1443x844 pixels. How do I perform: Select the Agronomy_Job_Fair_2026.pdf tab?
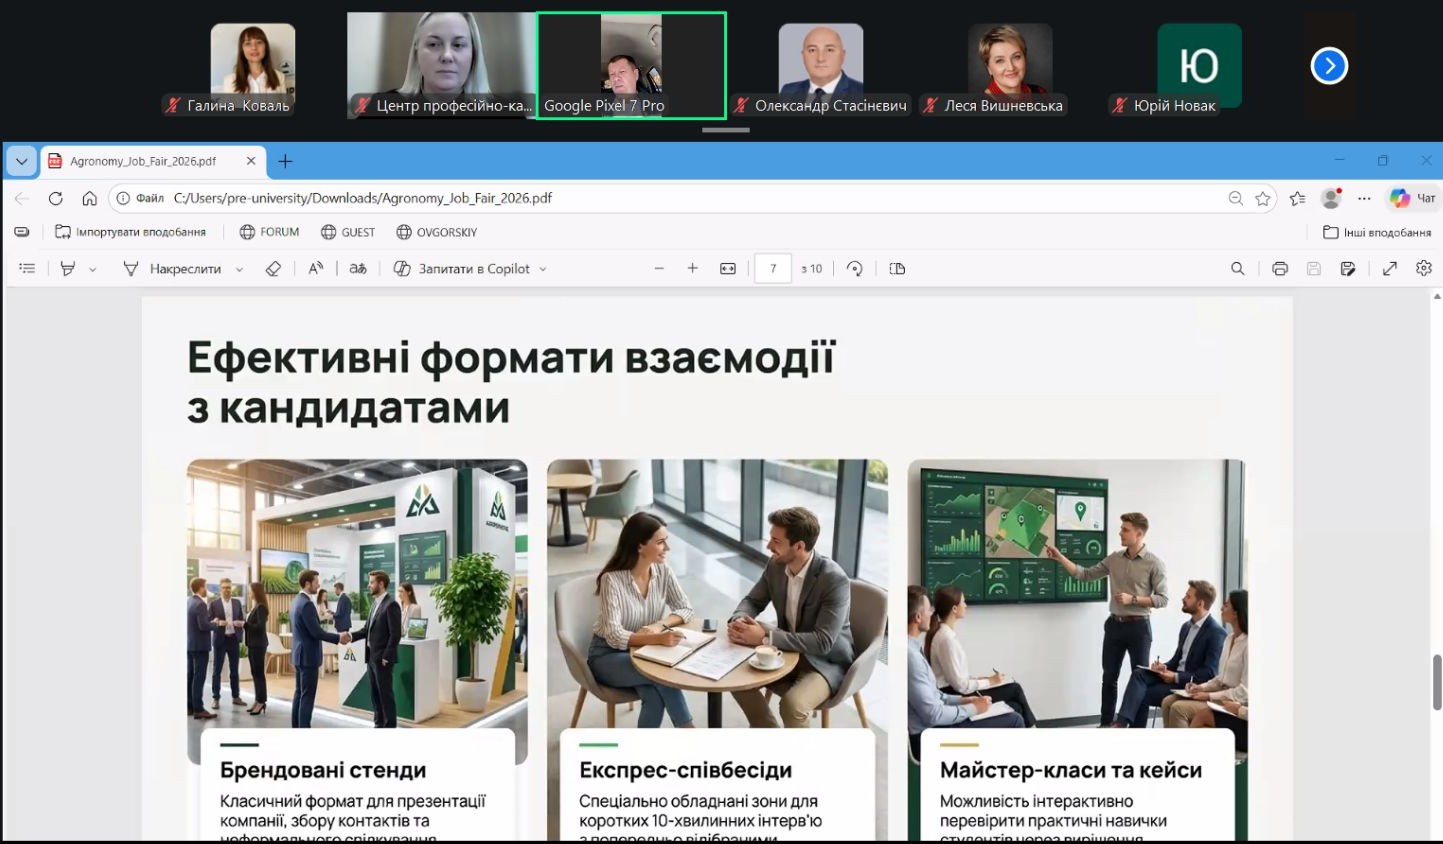pyautogui.click(x=144, y=161)
